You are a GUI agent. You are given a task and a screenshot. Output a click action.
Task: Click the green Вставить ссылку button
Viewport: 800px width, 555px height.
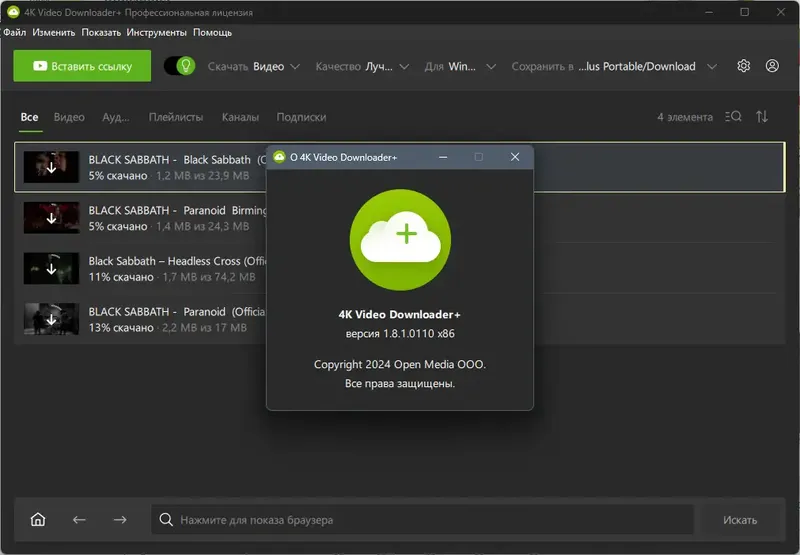tap(82, 66)
